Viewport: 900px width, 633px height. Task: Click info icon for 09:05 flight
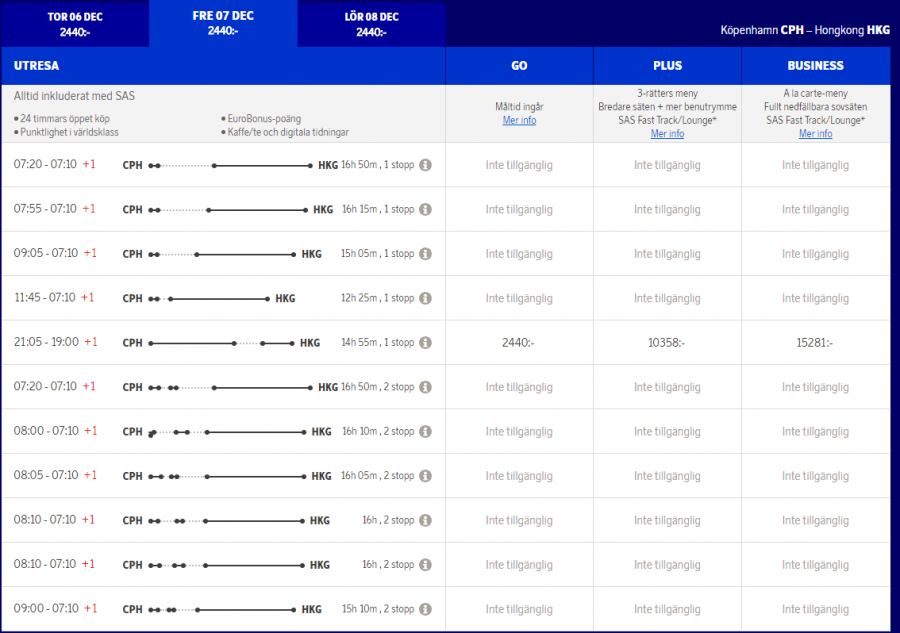(425, 254)
